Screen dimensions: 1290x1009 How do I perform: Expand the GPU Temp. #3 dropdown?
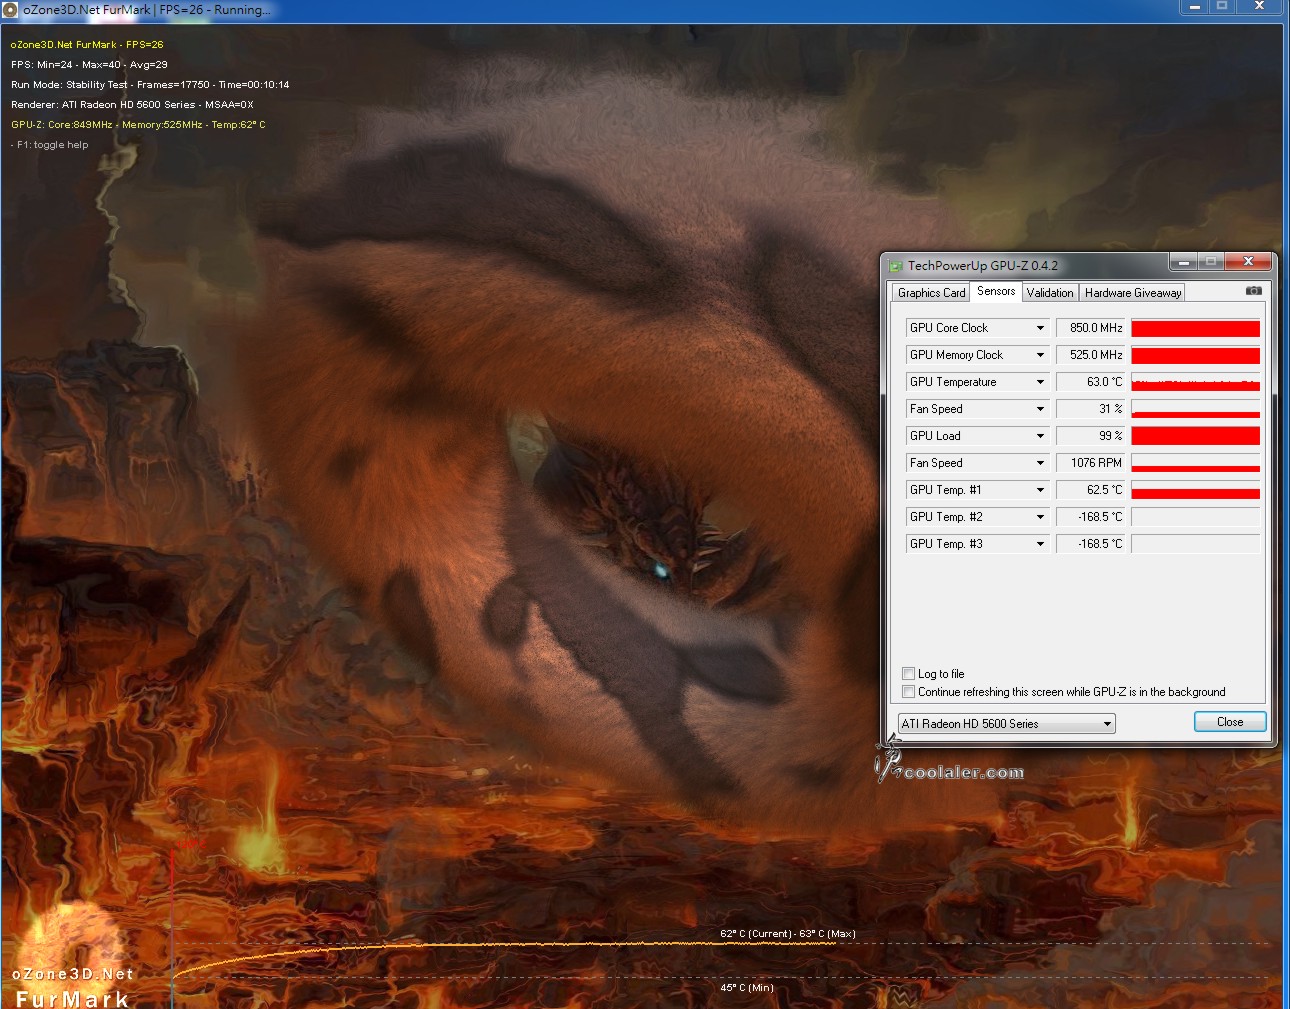point(1040,544)
